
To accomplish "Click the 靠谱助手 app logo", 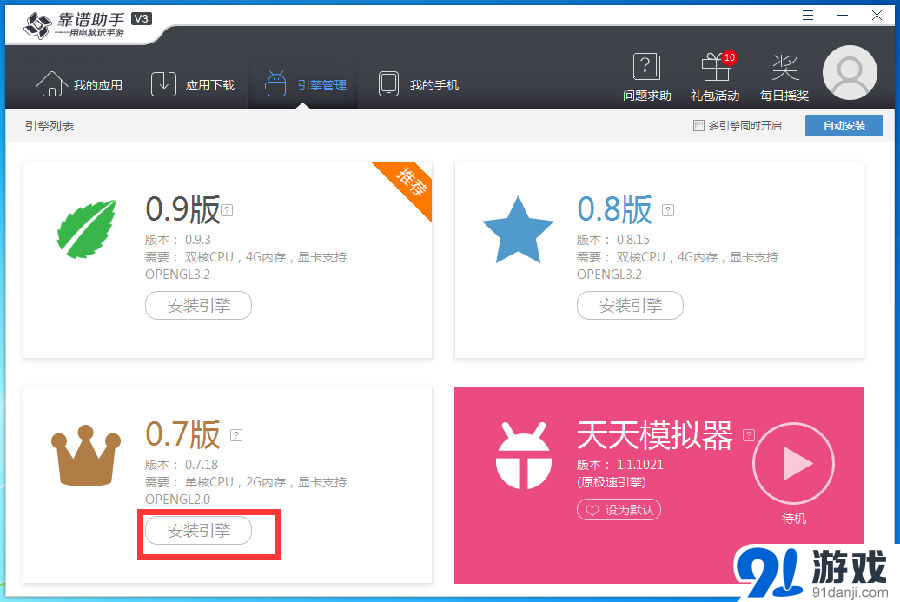I will pos(88,25).
